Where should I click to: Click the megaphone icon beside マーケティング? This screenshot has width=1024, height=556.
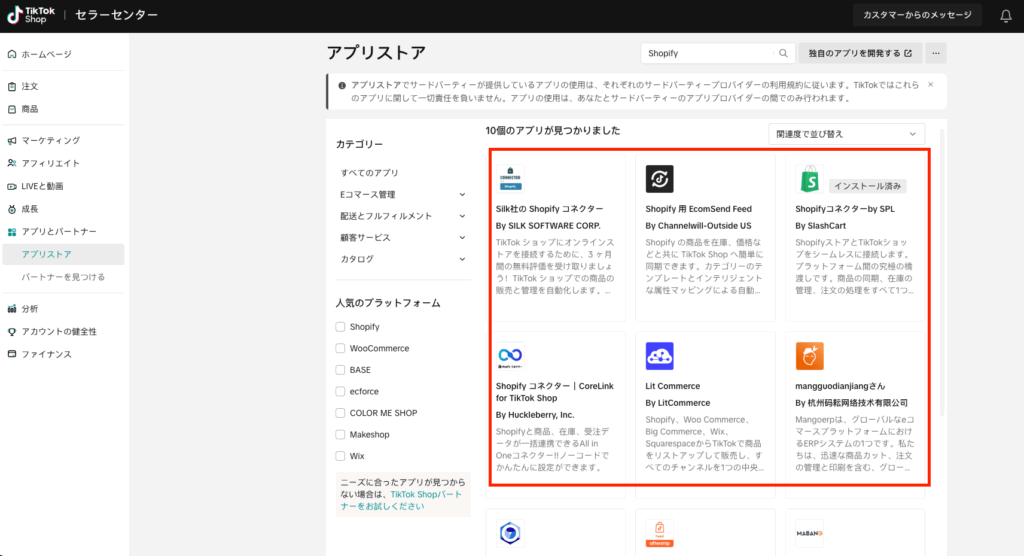[x=12, y=140]
